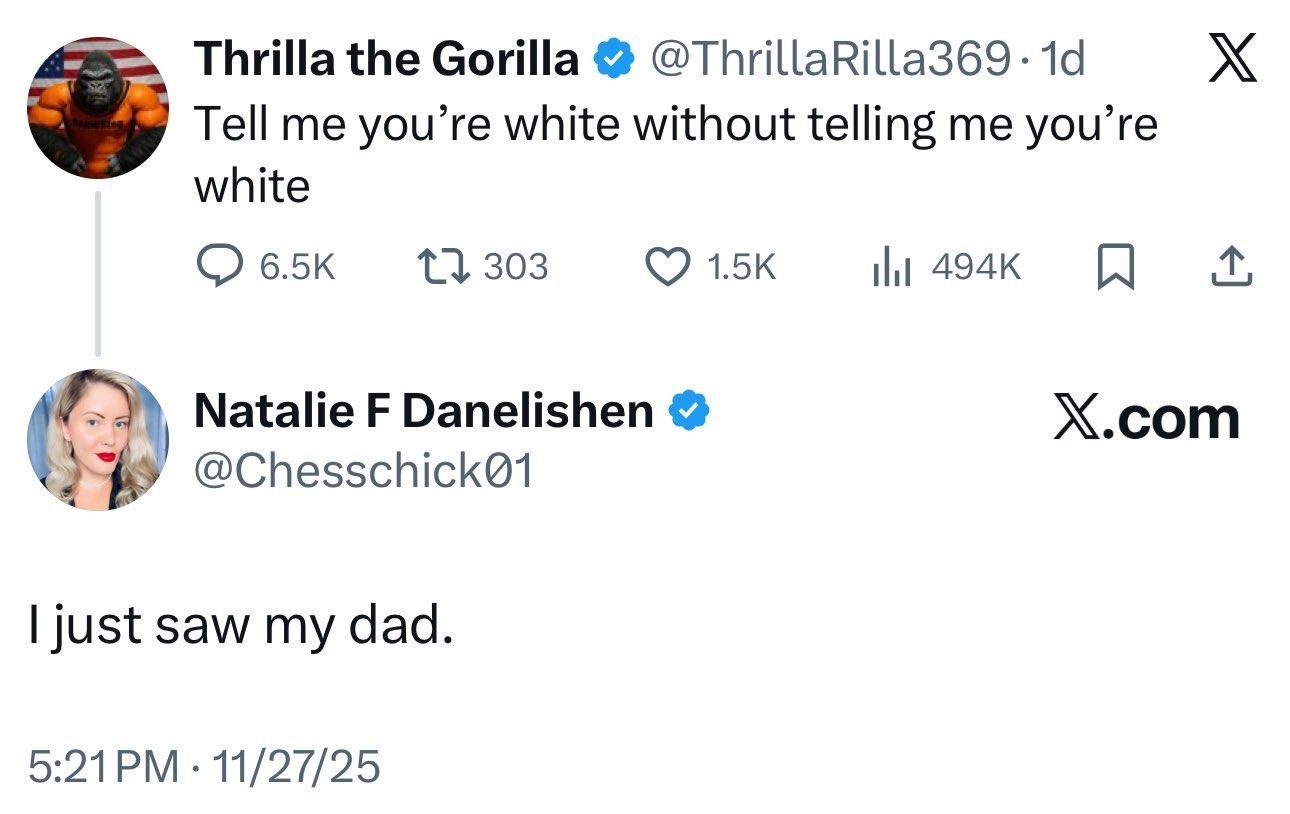
Task: Click the 1d post timestamp
Action: click(x=1062, y=61)
